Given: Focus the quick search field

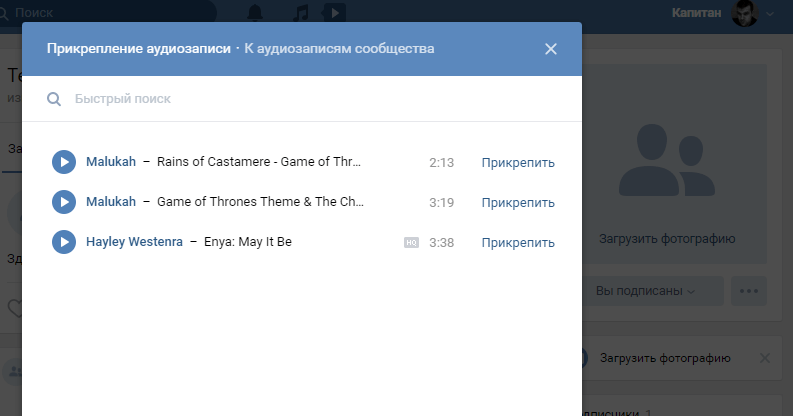Looking at the screenshot, I should click(300, 99).
